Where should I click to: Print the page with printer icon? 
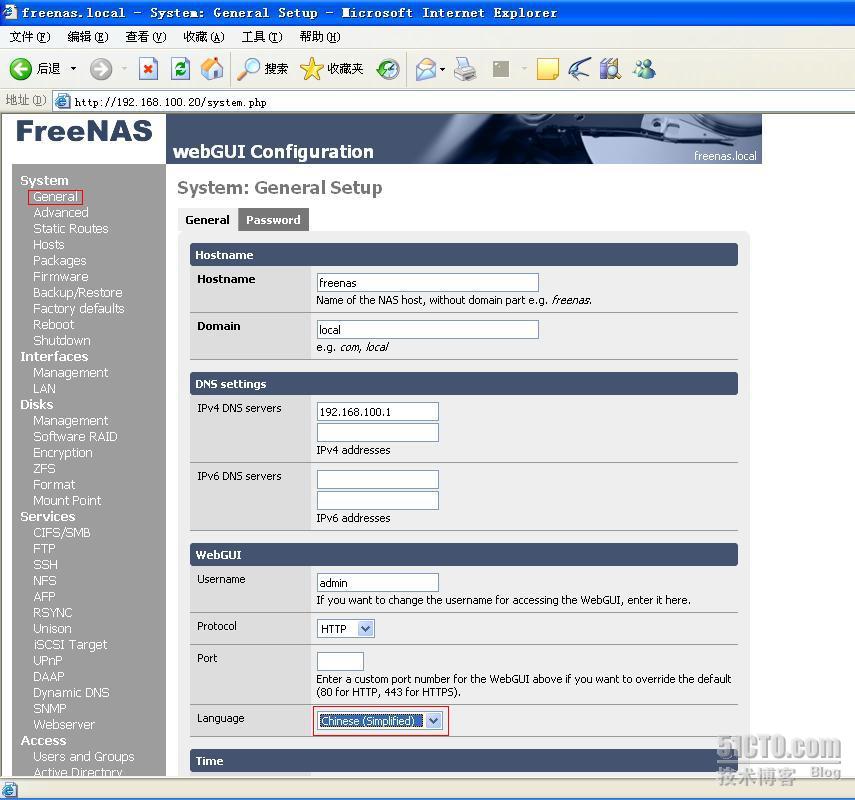[465, 69]
